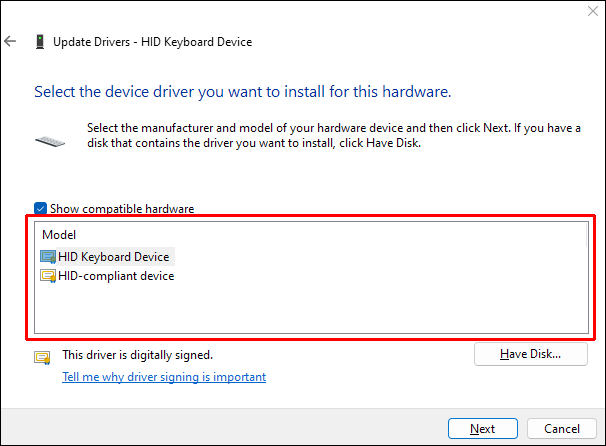Select HID-compliant device in the model list
Image resolution: width=606 pixels, height=446 pixels.
116,276
